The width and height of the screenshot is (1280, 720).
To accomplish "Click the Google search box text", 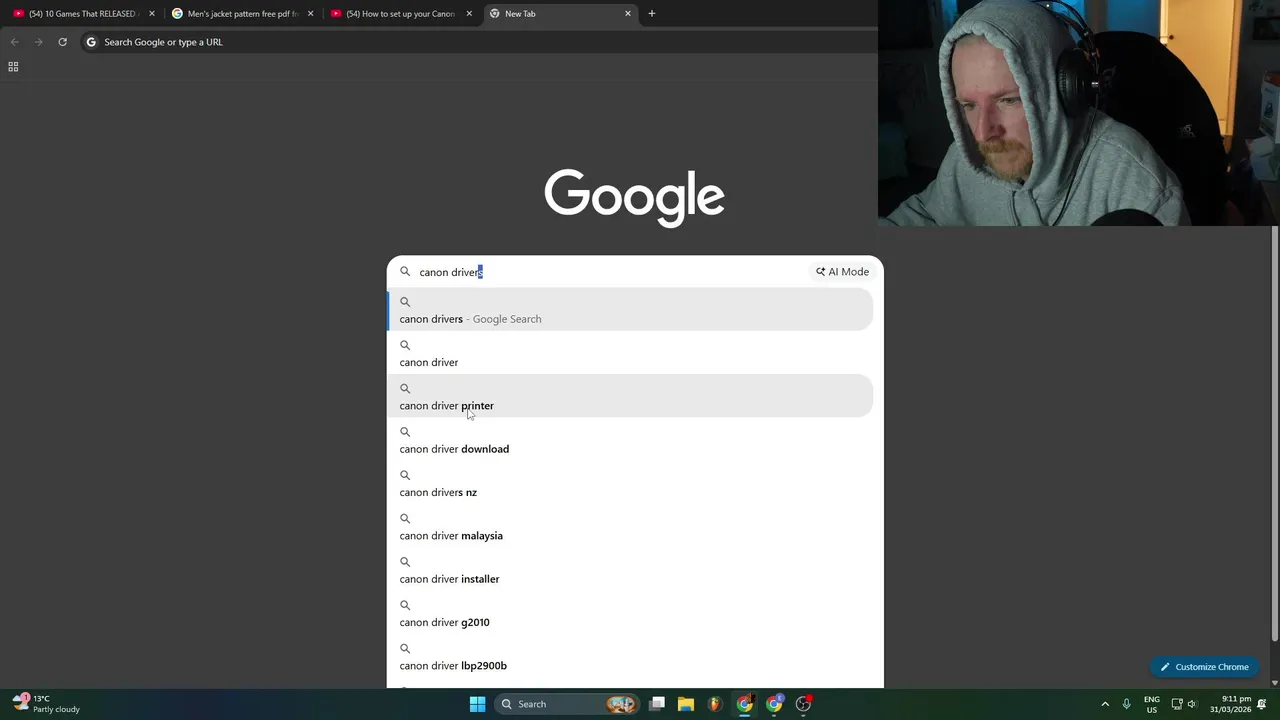I will (451, 272).
